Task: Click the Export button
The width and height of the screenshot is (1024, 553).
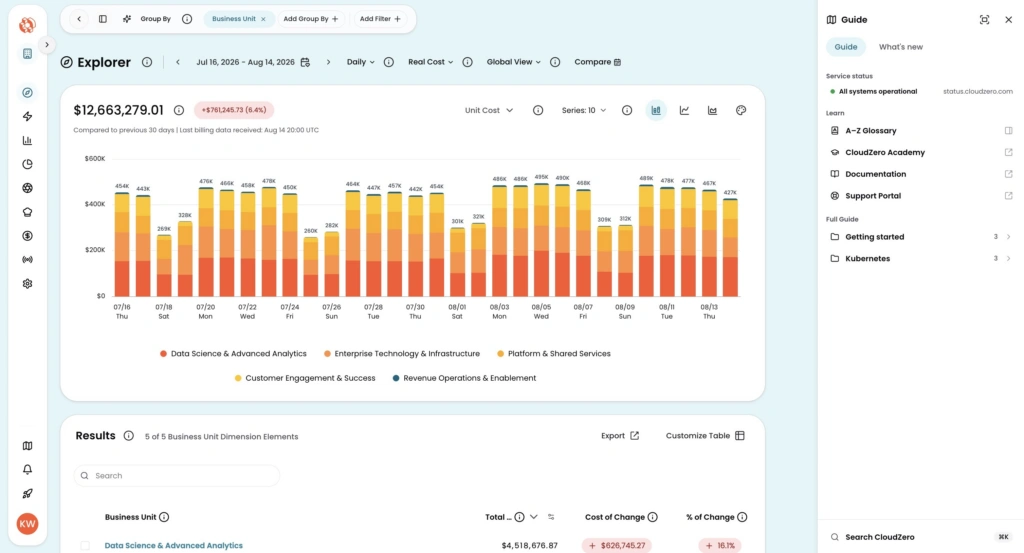Action: click(x=620, y=435)
